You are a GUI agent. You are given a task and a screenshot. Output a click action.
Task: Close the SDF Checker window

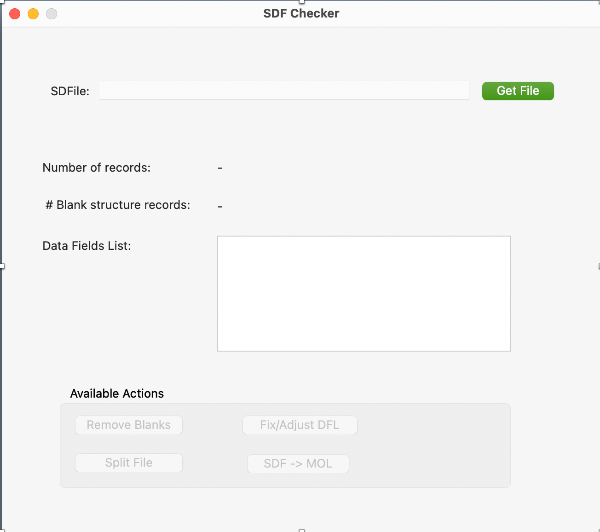[x=15, y=14]
